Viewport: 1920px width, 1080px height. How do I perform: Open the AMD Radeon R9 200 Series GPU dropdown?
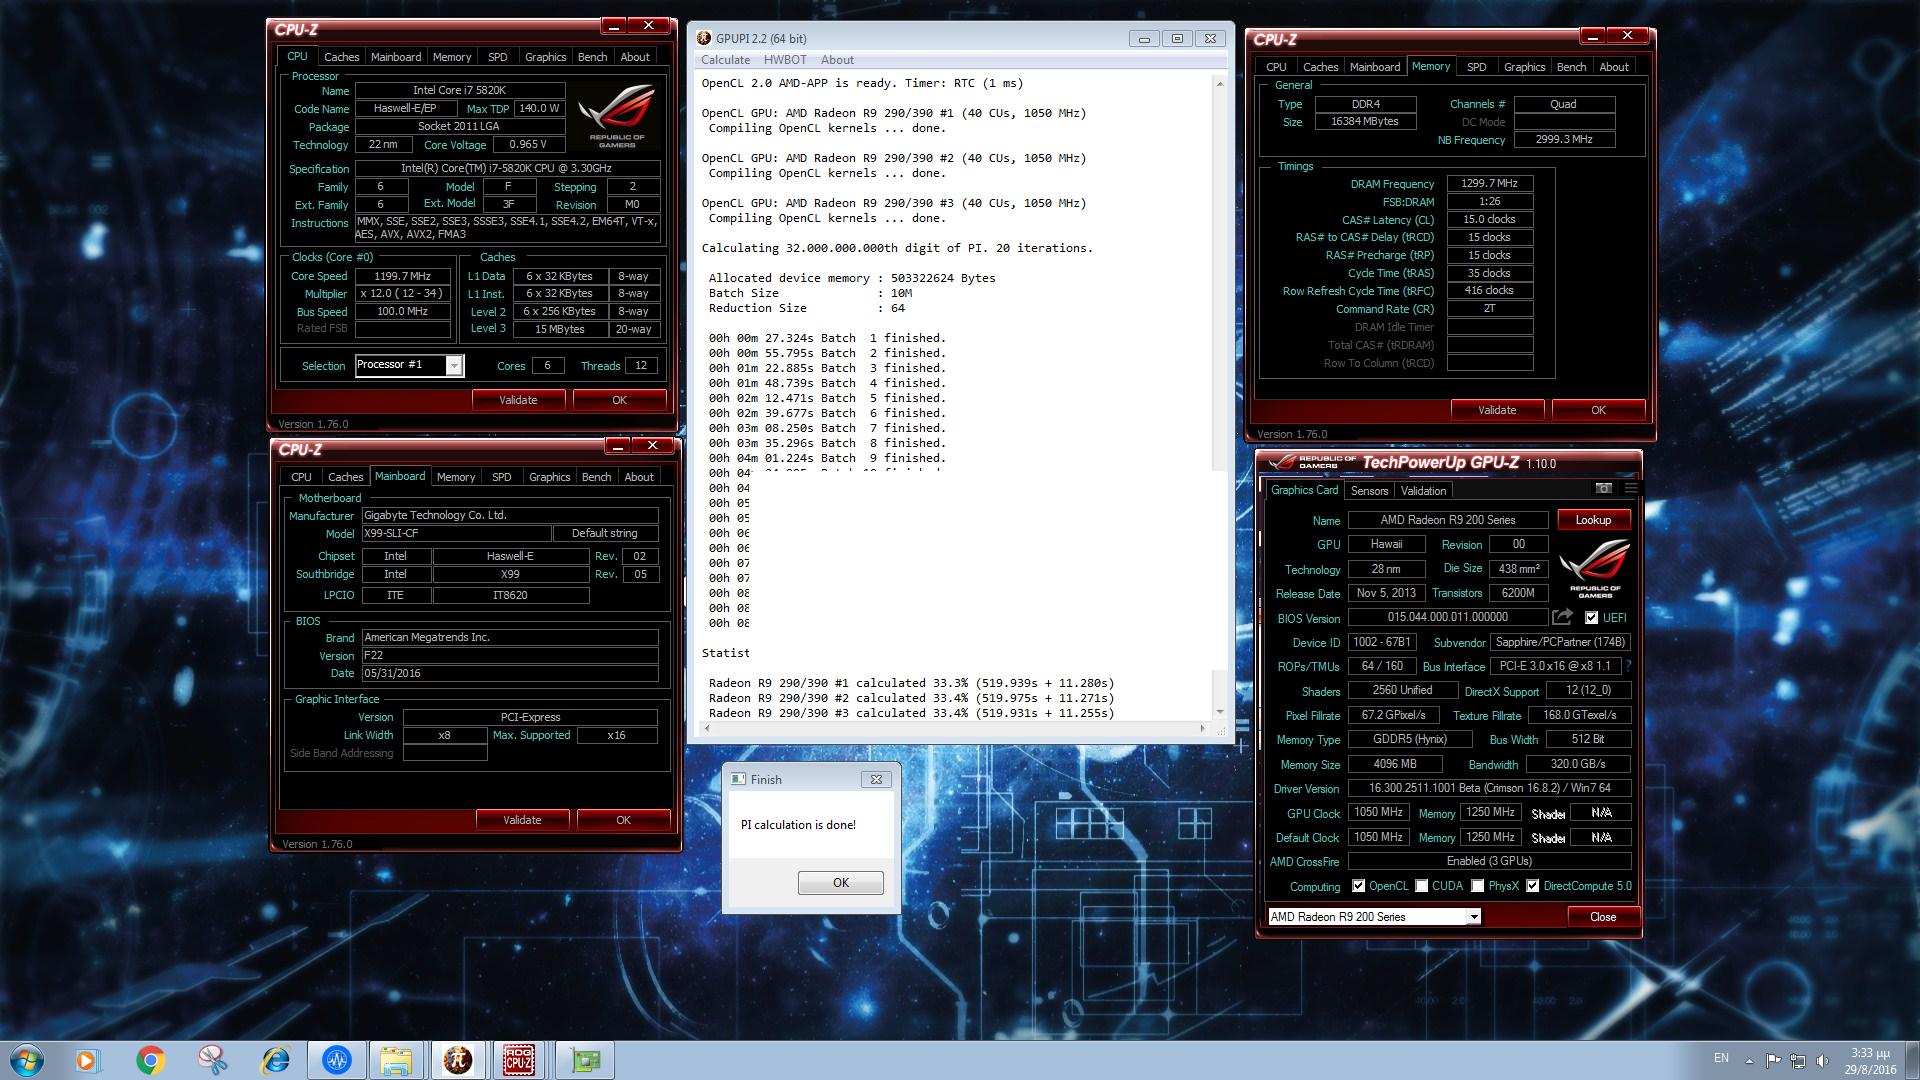[x=1473, y=917]
